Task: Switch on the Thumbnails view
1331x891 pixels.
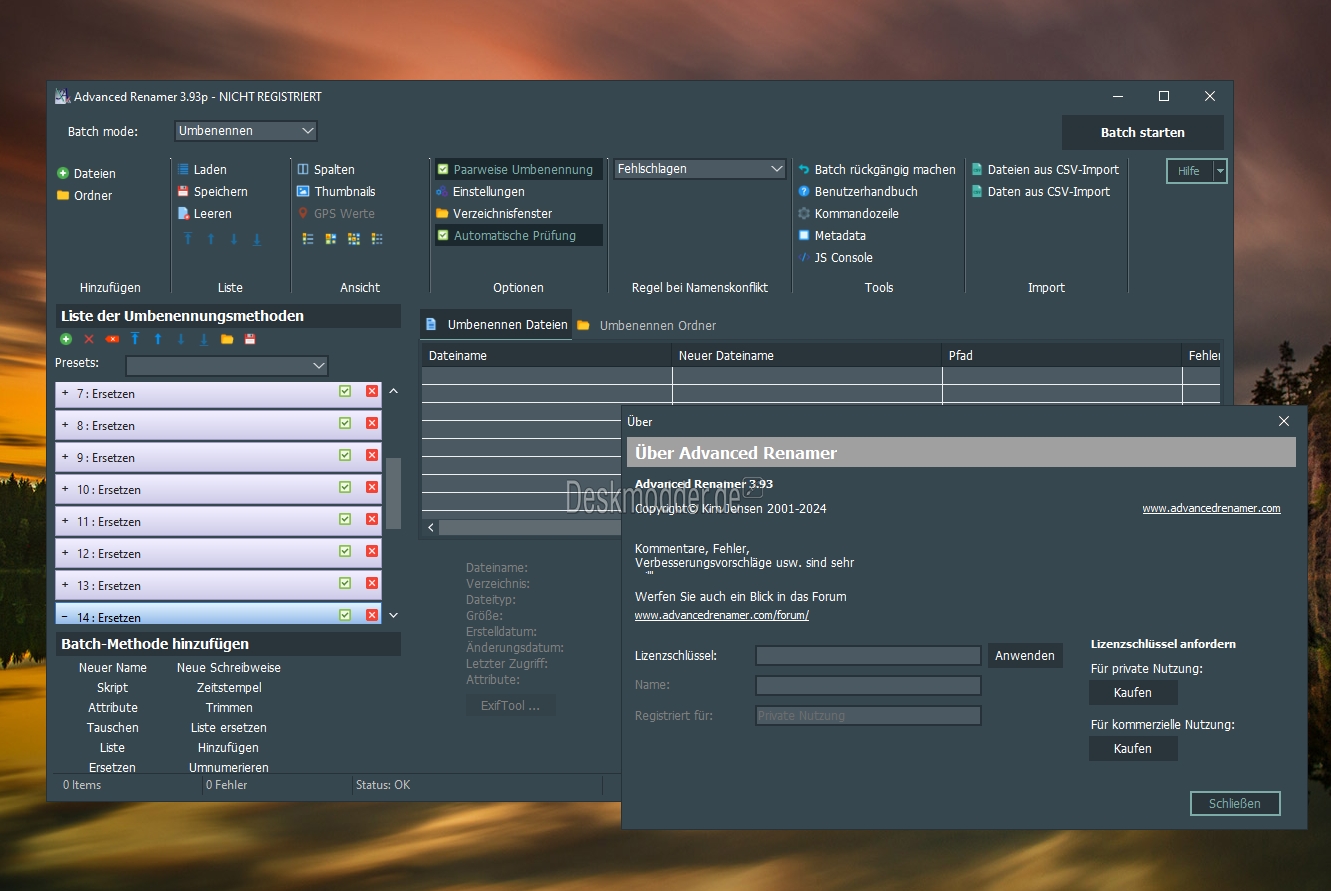Action: 303,191
